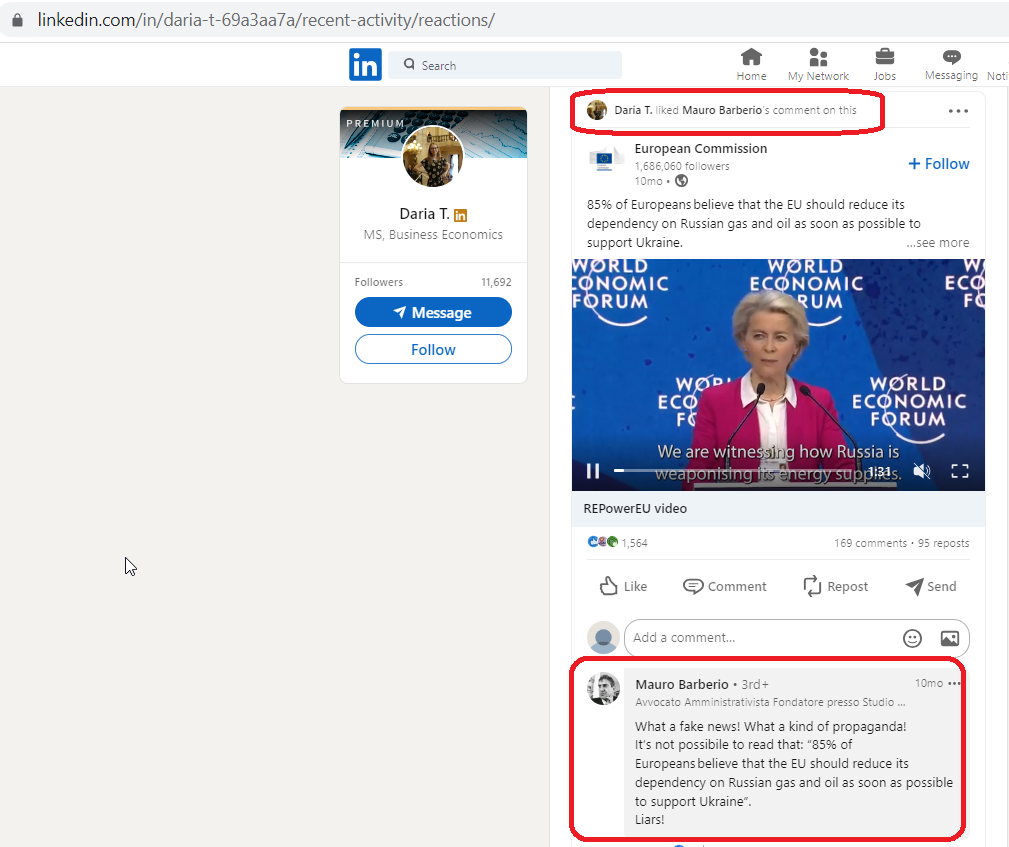1009x847 pixels.
Task: Open the Home navigation icon
Action: pos(751,57)
